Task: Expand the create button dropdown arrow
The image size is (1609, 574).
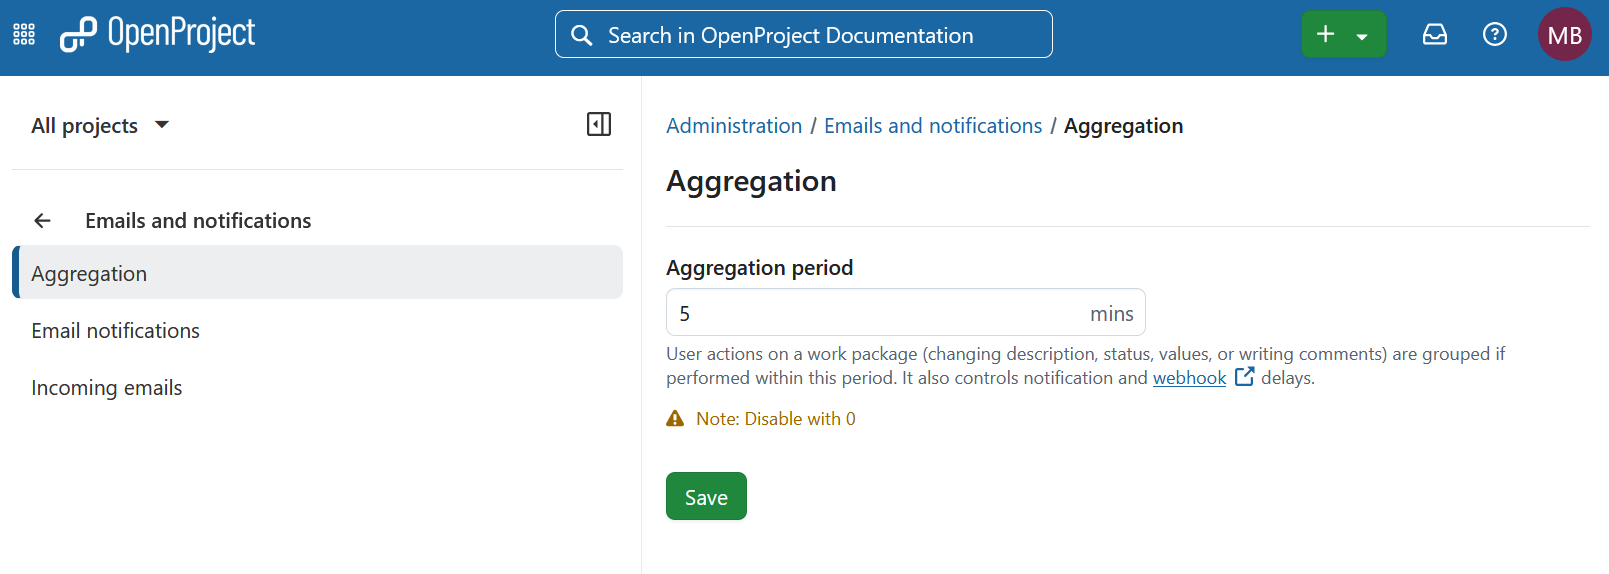Action: click(1363, 36)
